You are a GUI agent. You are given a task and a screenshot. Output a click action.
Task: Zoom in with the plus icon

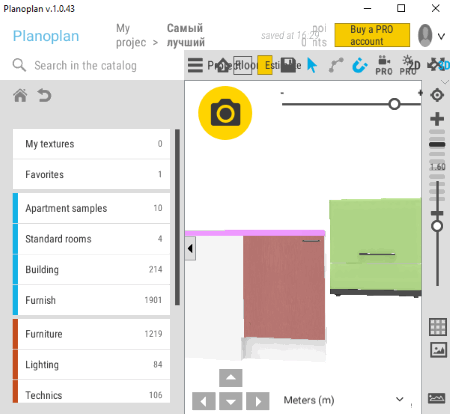click(x=437, y=119)
